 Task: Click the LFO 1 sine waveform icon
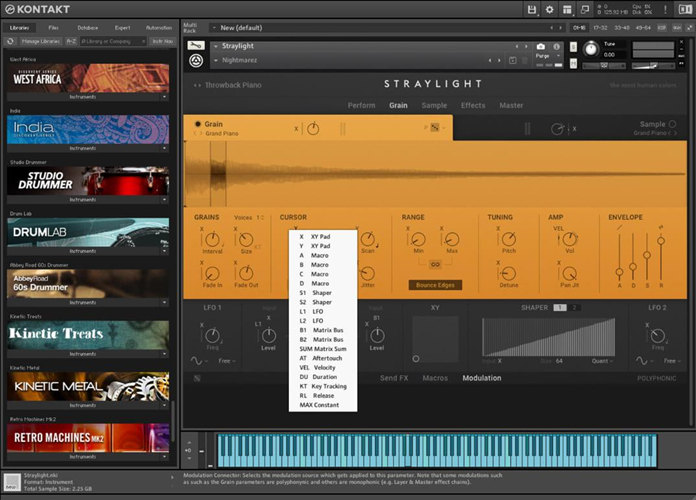click(195, 360)
